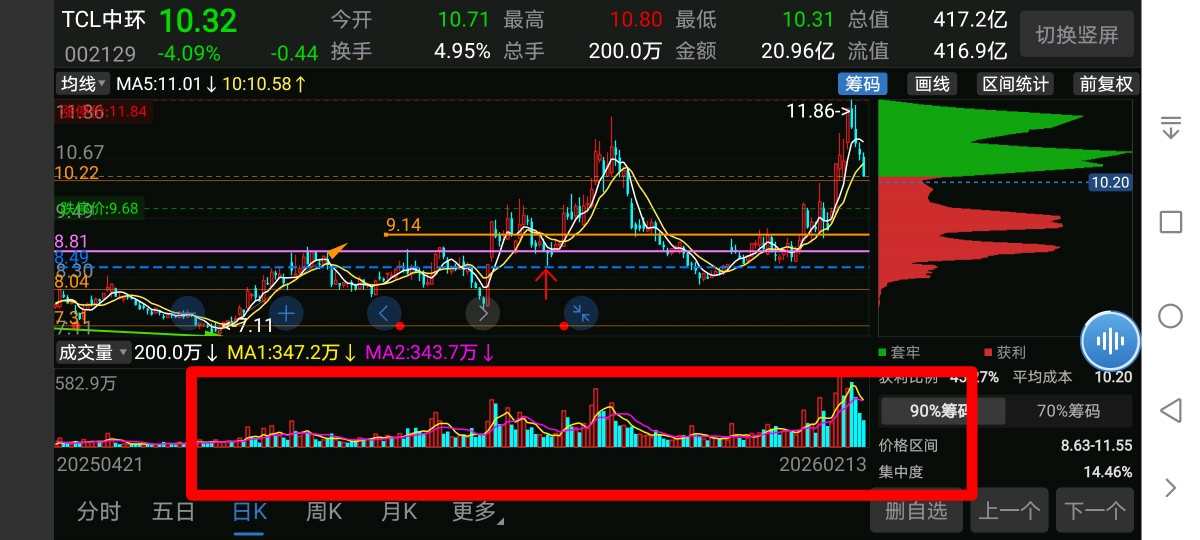Open the floating voice assistant button

pos(1110,340)
